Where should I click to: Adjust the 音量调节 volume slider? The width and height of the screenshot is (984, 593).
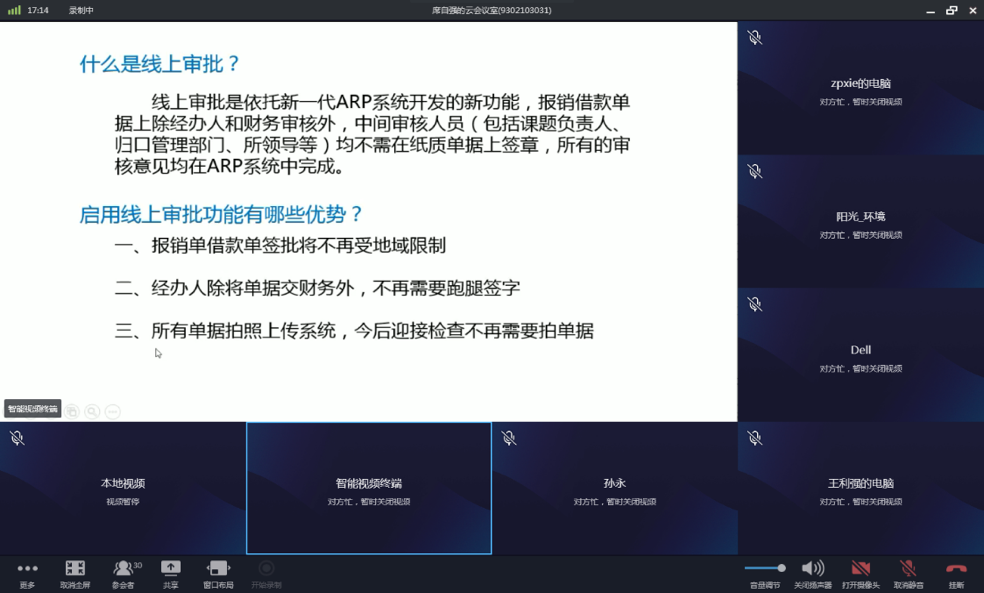[766, 568]
